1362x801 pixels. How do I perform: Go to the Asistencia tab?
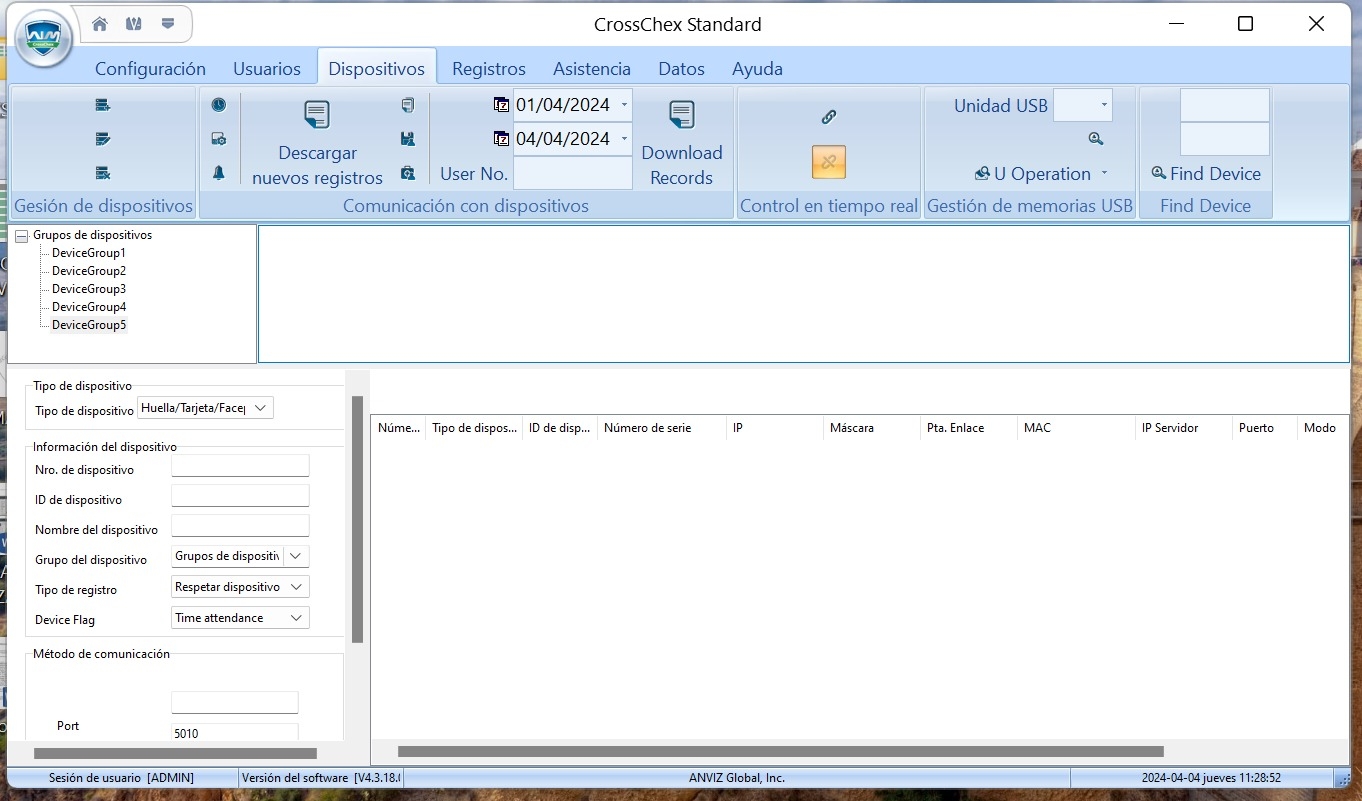[592, 69]
